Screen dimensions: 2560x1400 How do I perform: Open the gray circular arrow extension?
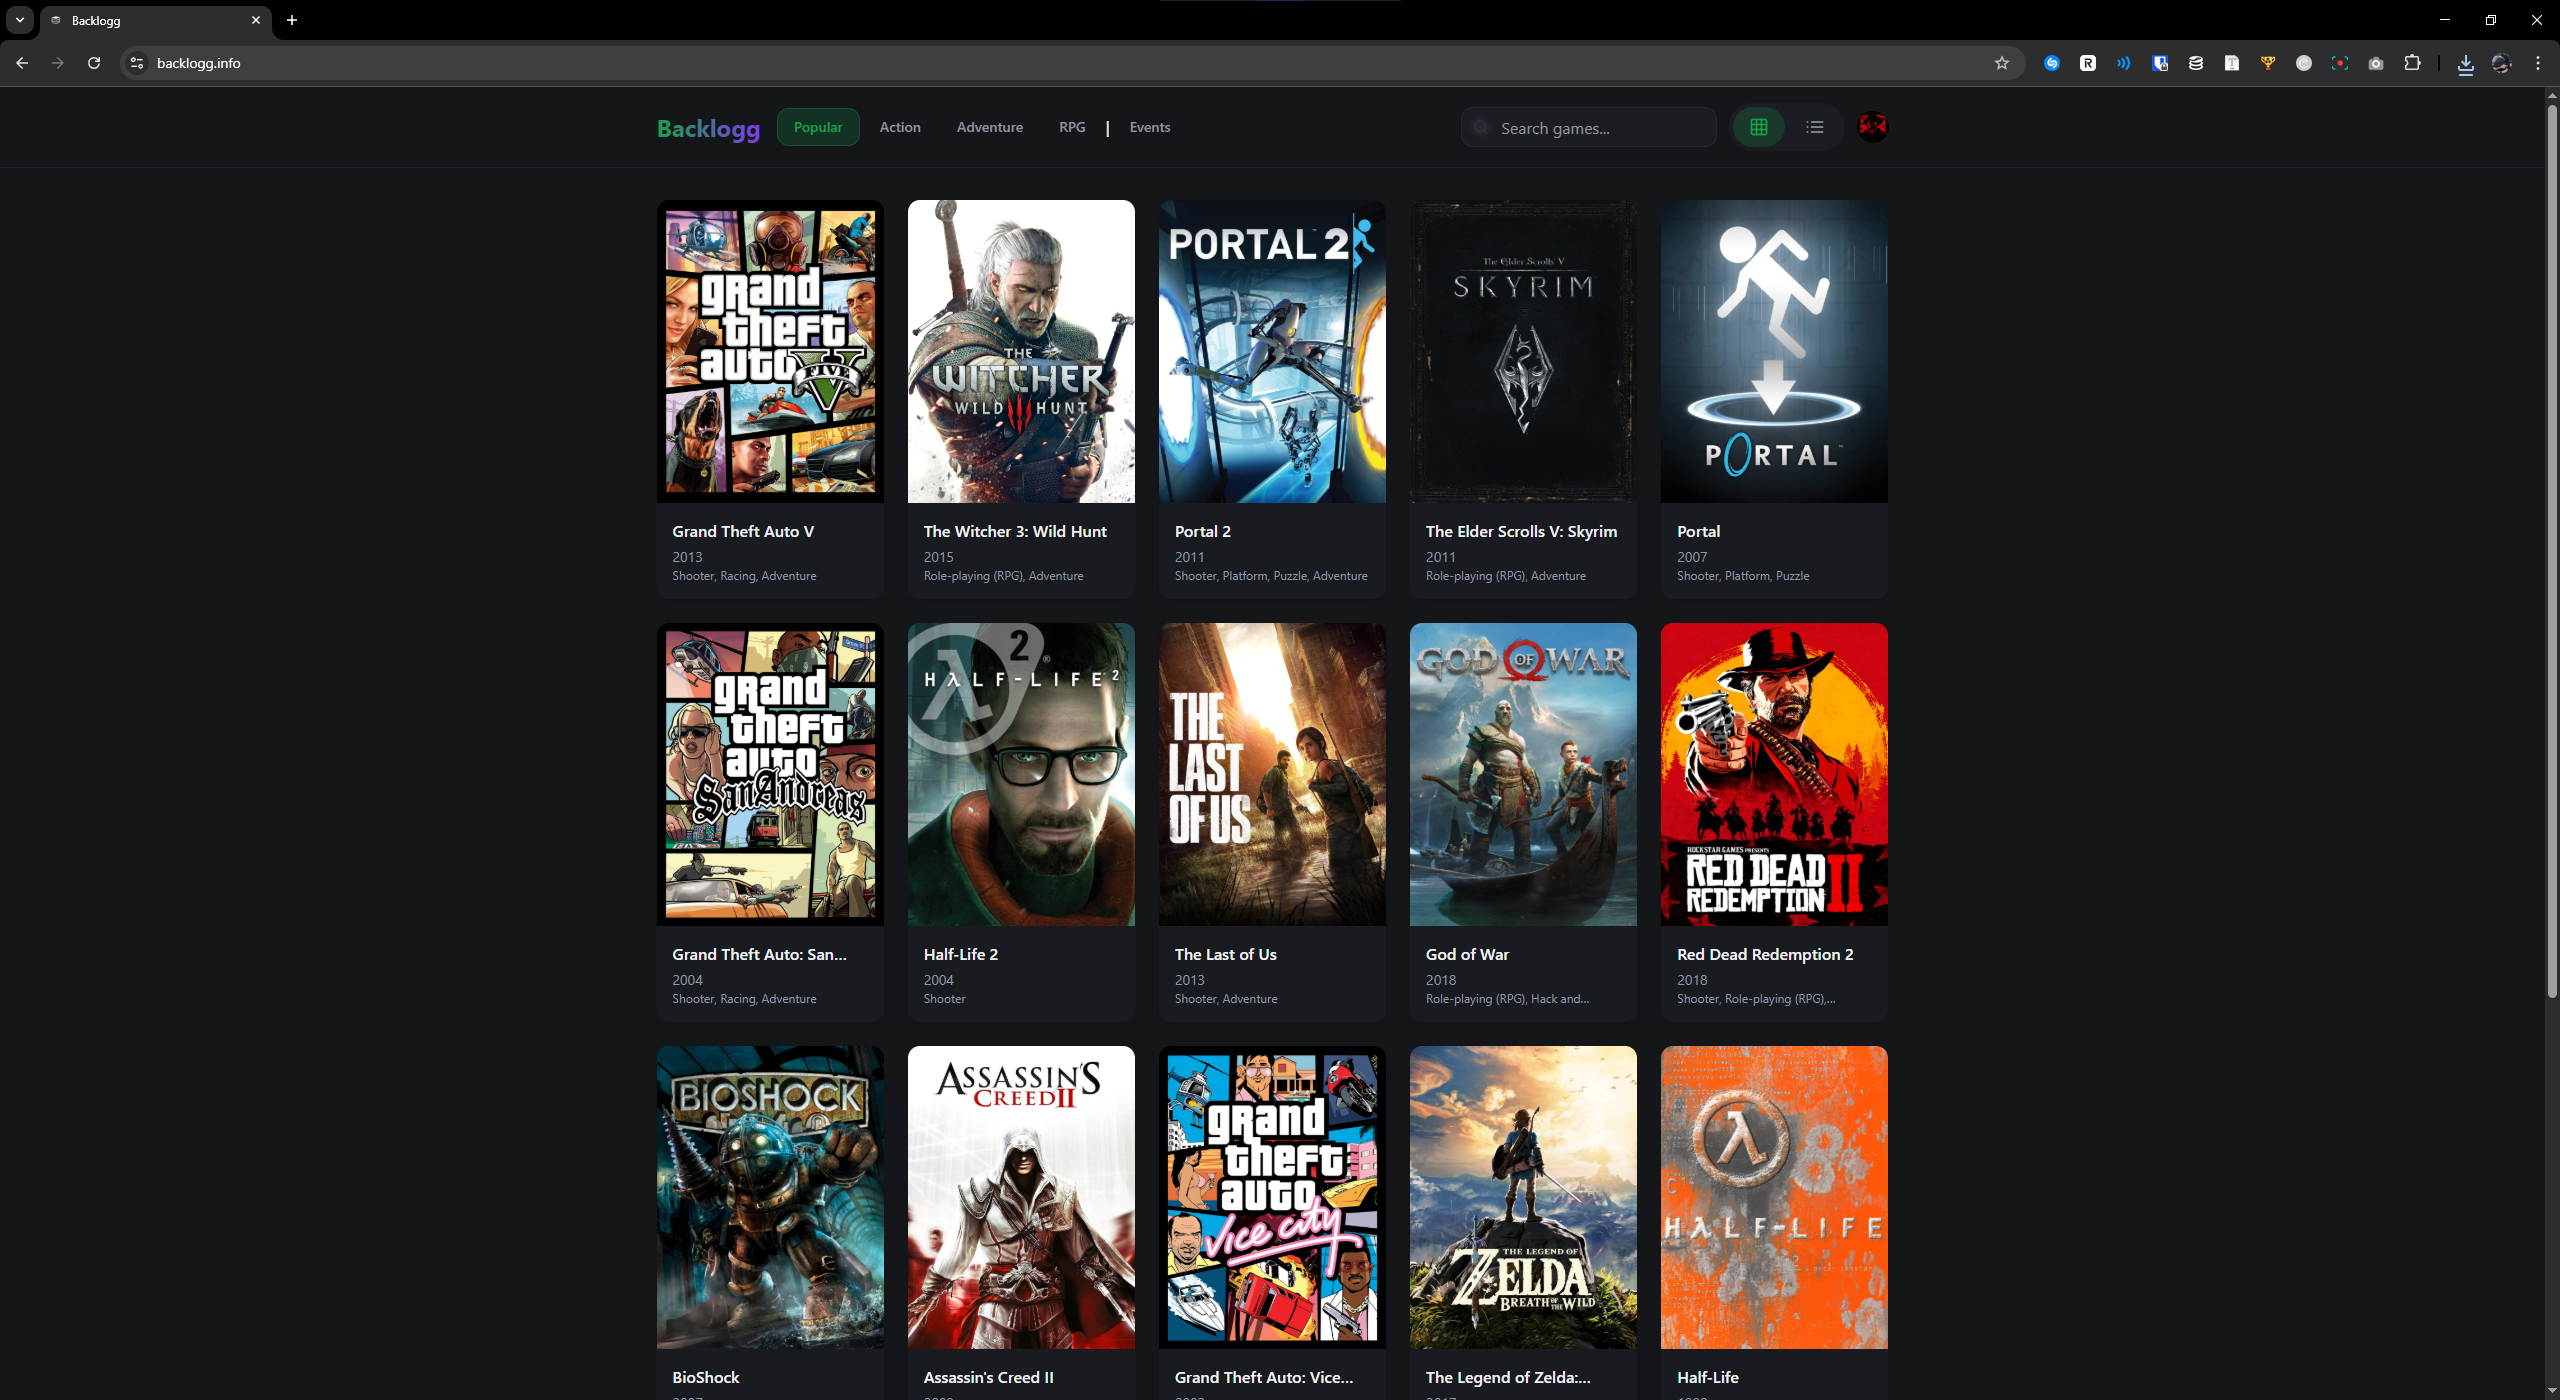[x=2303, y=63]
